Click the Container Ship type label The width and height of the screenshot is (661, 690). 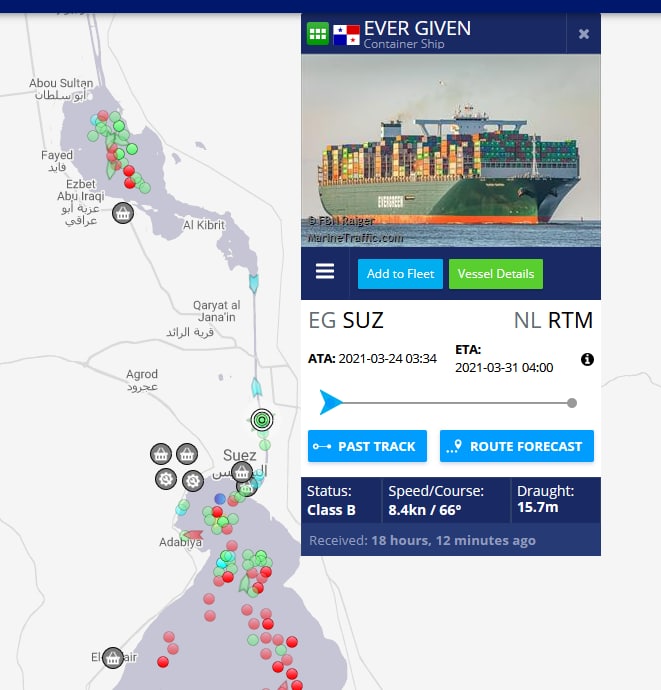pos(404,44)
